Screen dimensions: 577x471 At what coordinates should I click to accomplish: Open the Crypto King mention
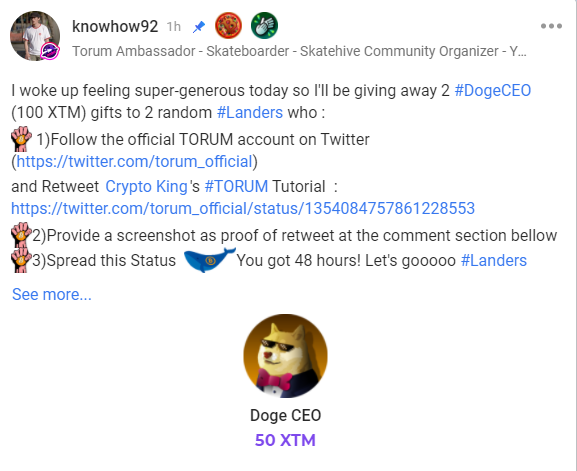(146, 187)
